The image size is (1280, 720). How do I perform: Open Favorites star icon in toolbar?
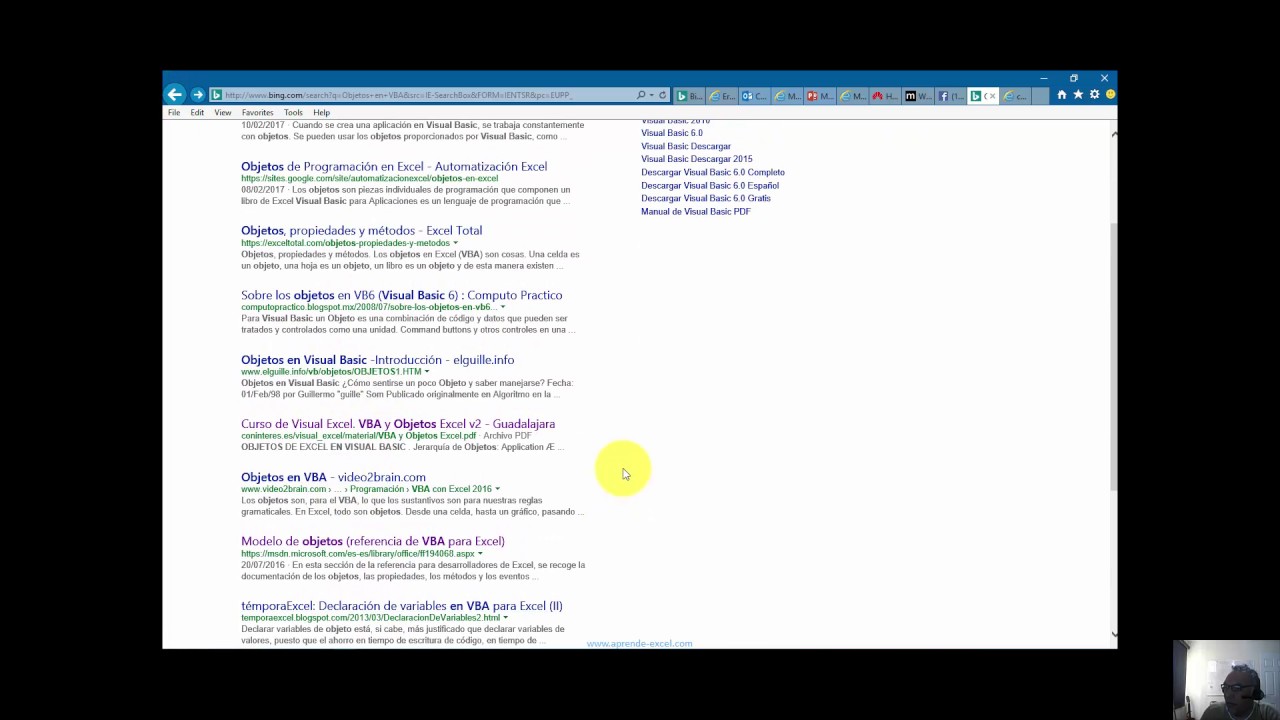(1078, 95)
